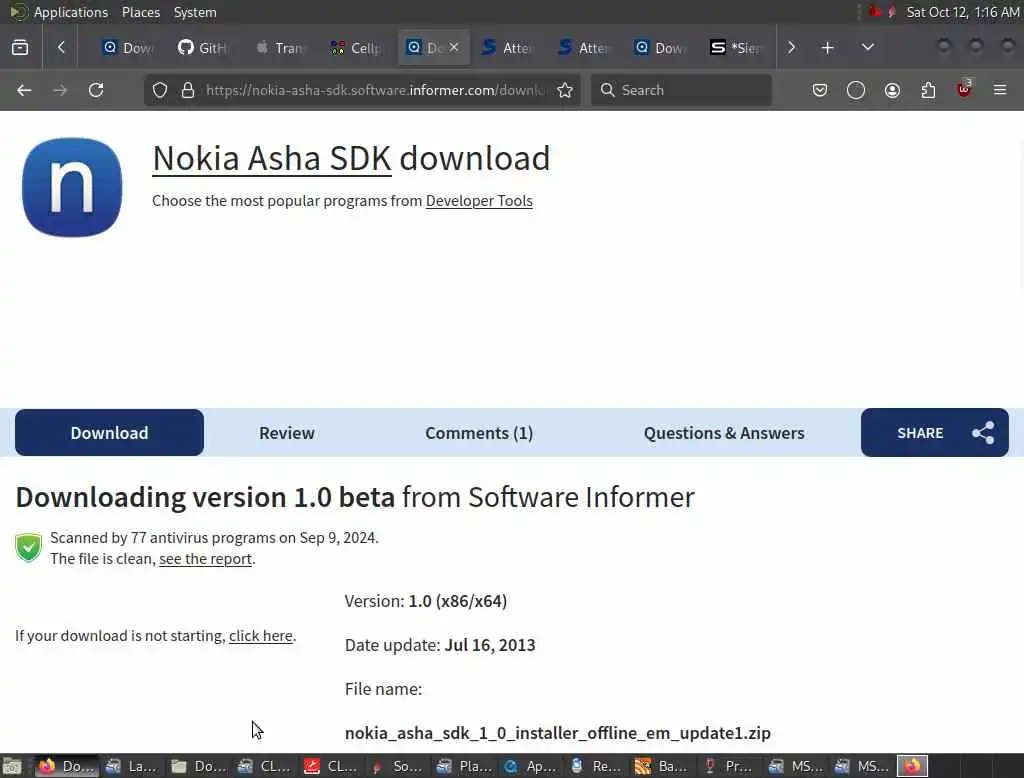1024x778 pixels.
Task: Go back one page
Action: pyautogui.click(x=24, y=90)
